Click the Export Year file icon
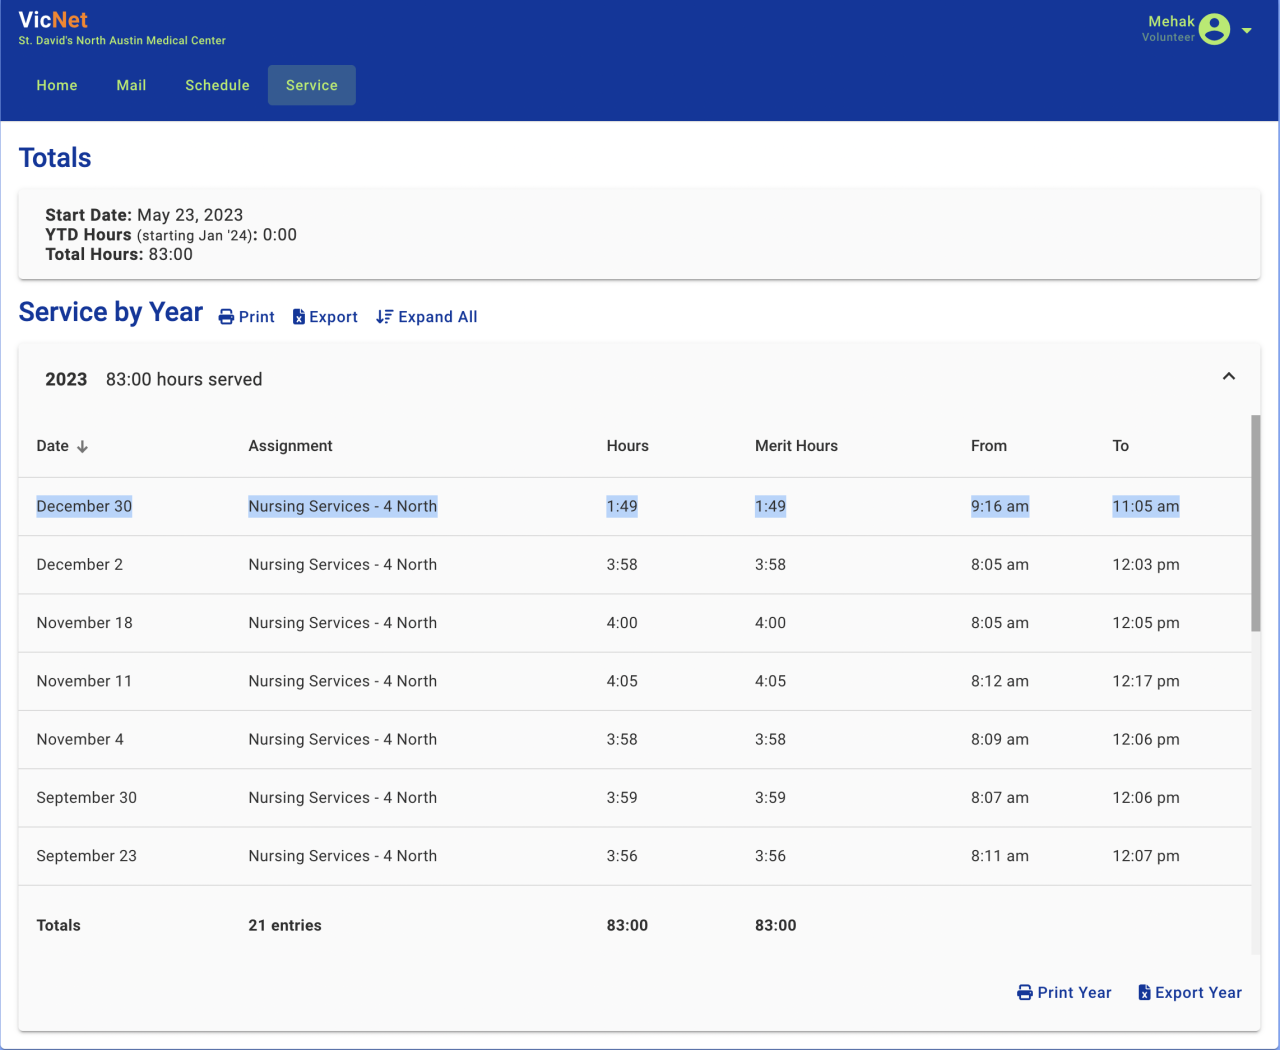This screenshot has width=1280, height=1050. point(1144,993)
